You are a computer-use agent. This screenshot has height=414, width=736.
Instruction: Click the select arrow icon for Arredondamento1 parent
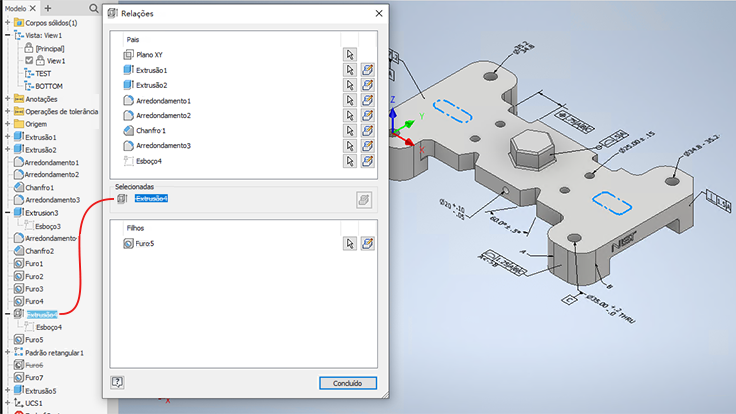[350, 100]
